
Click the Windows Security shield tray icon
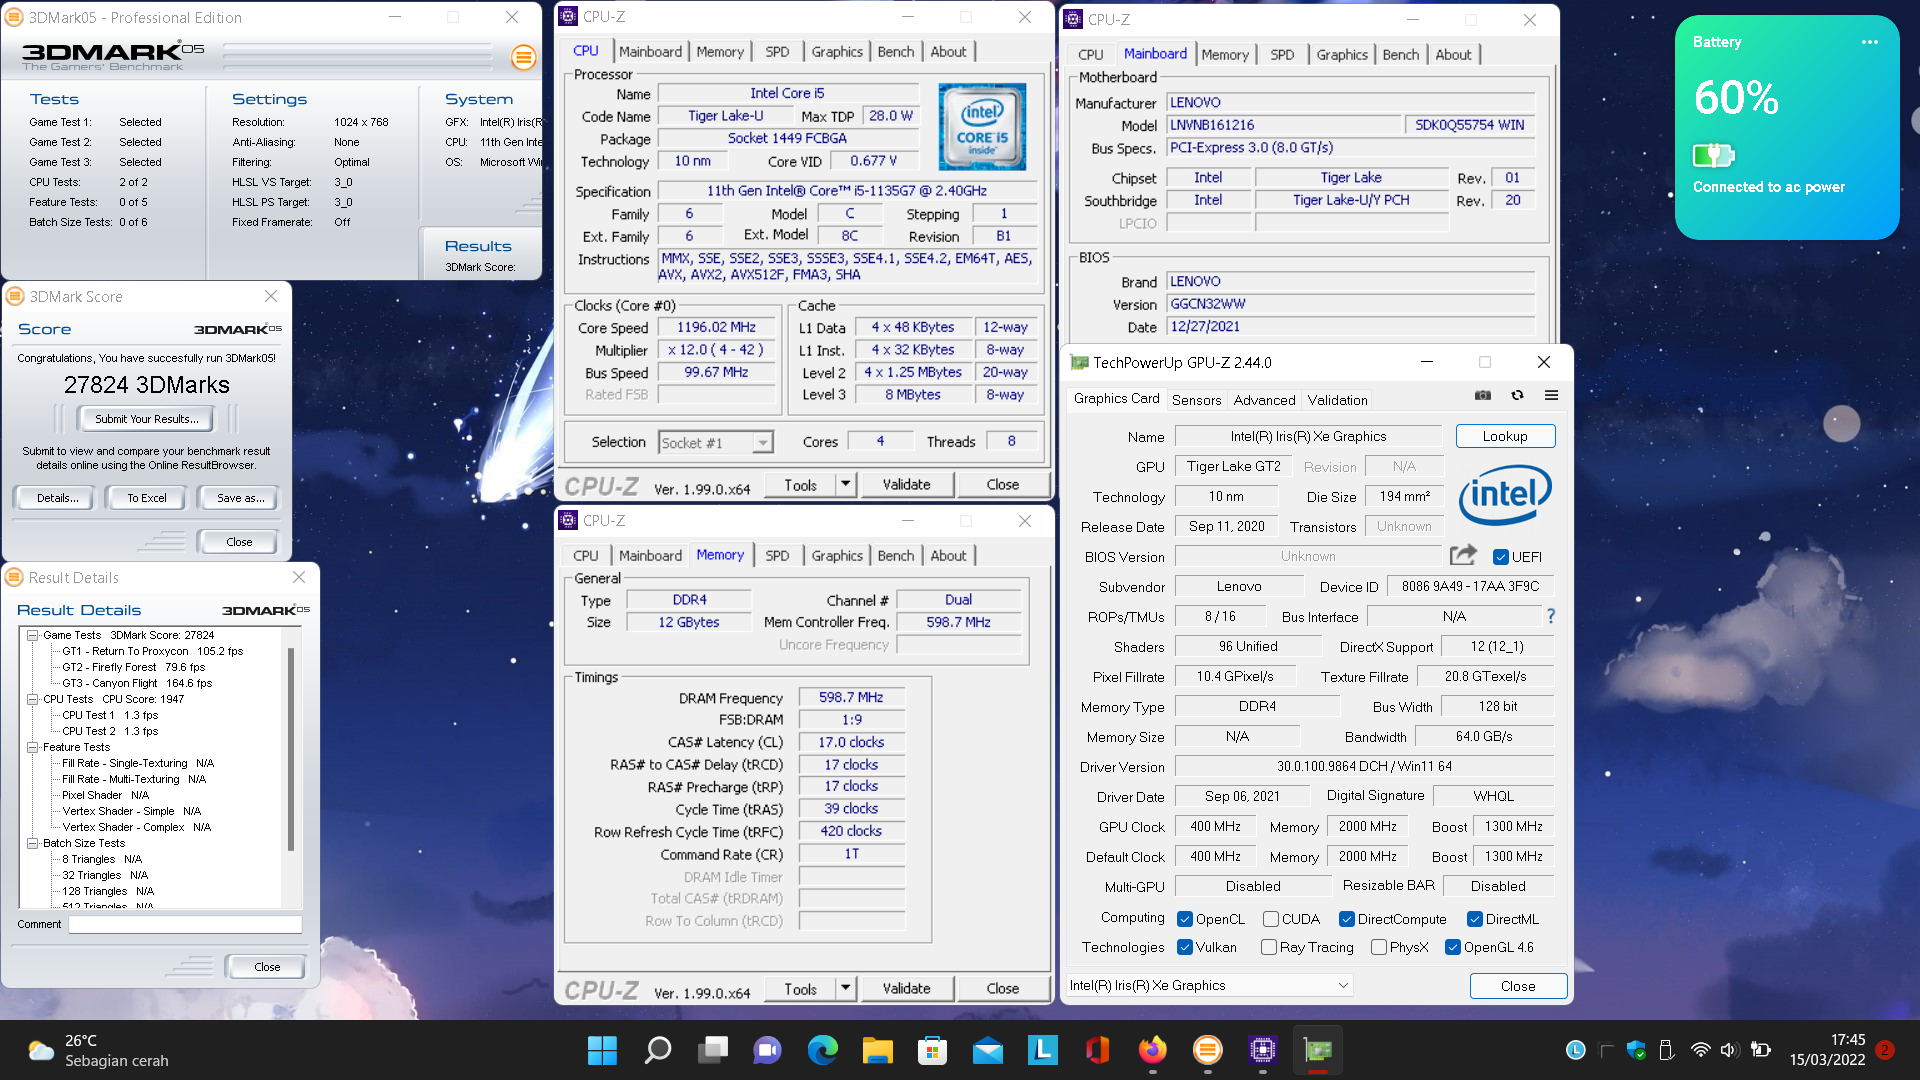point(1636,1050)
